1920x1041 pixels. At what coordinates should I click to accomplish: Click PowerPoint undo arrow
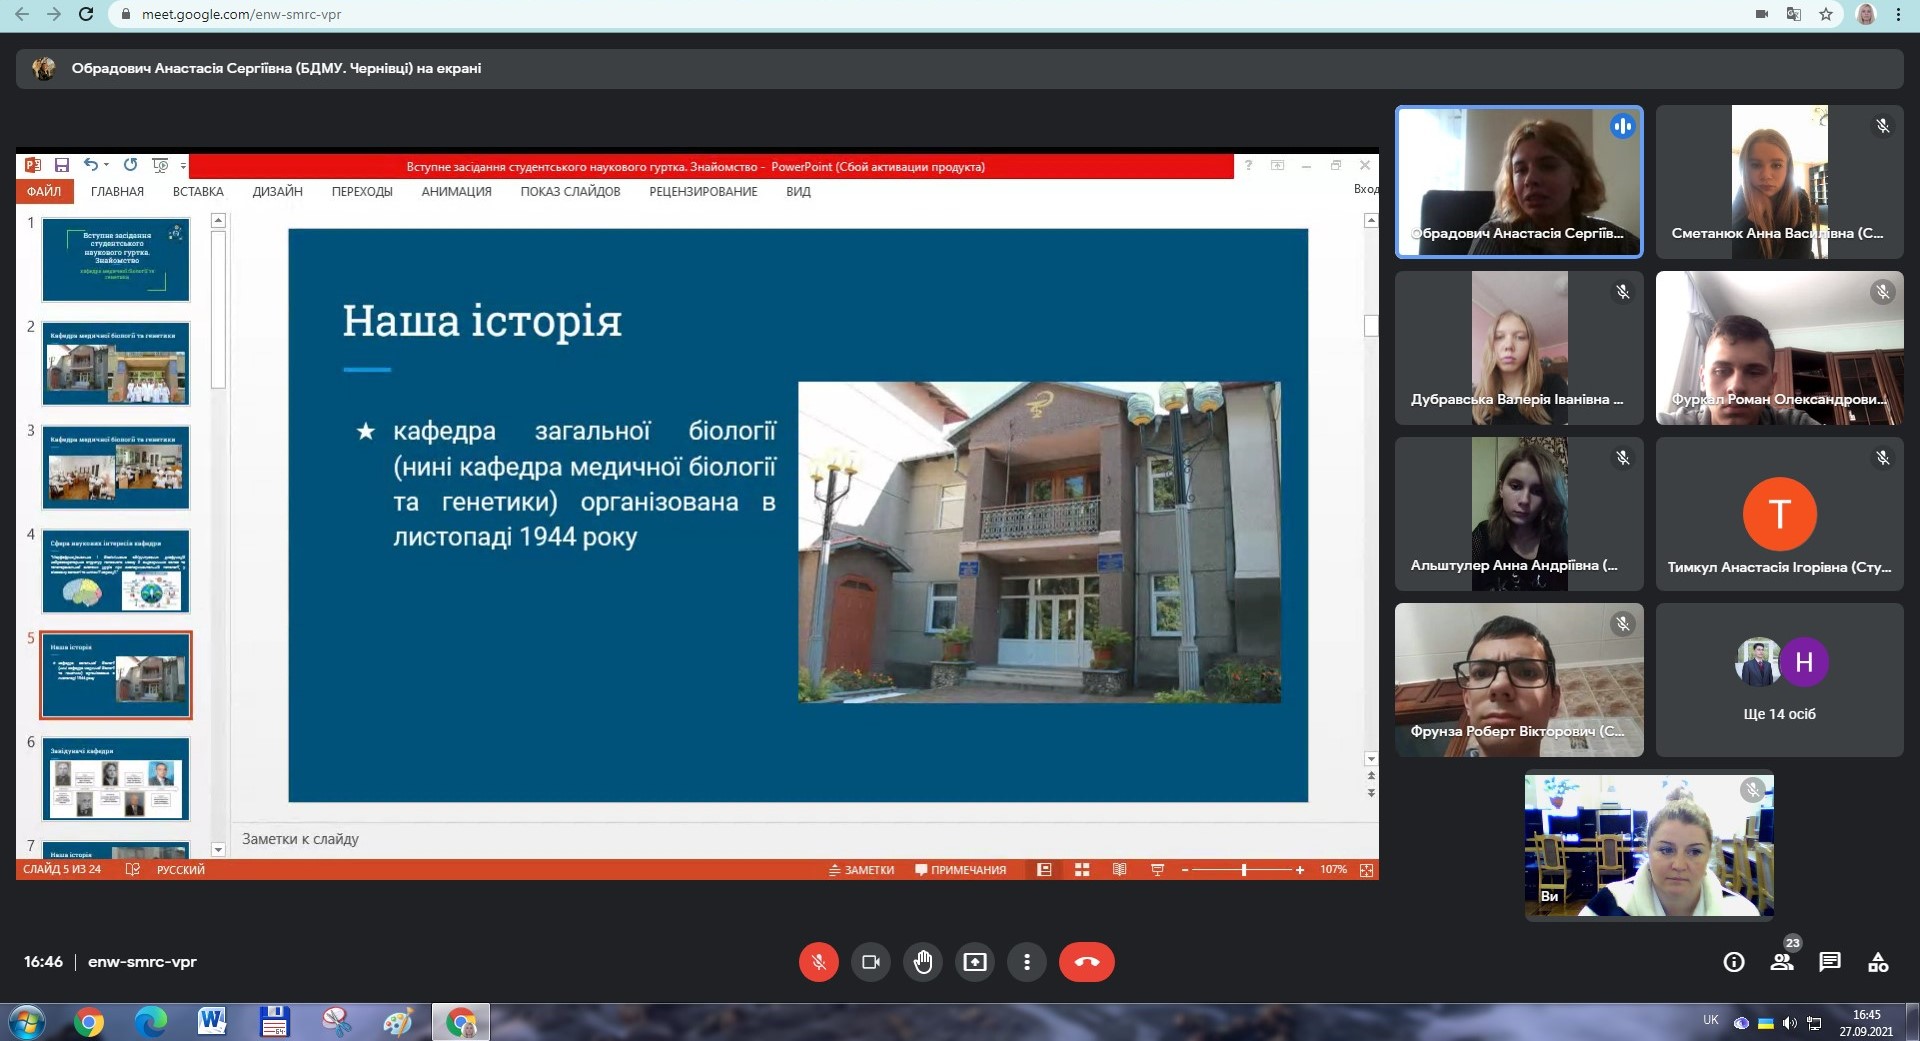91,165
